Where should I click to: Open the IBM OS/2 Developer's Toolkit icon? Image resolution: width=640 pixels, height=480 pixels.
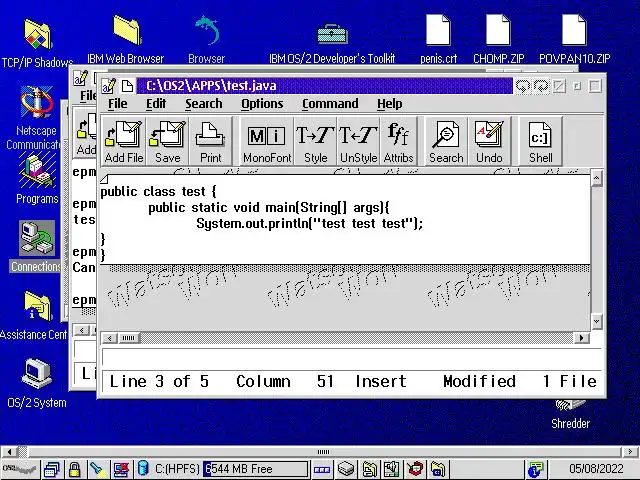[332, 33]
